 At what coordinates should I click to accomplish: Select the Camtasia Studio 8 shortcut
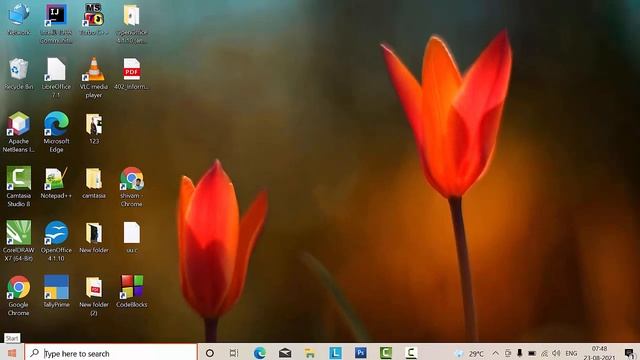point(18,187)
